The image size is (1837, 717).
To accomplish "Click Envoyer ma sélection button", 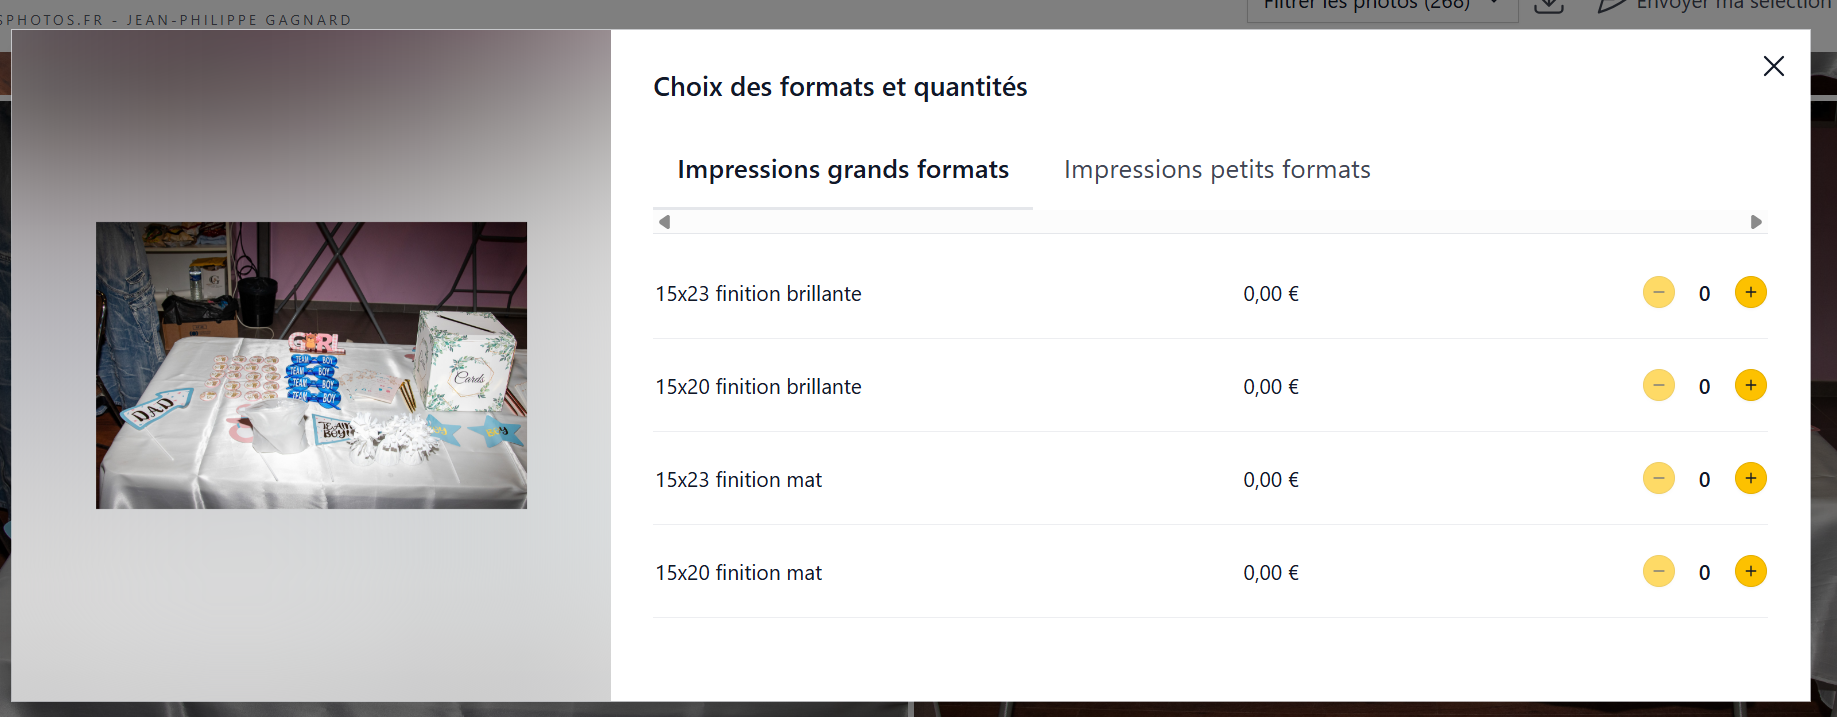I will point(1715,6).
